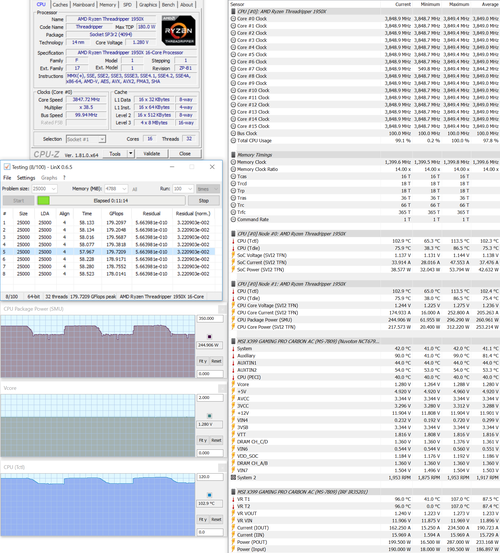Click the Tools button in CPU-Z
Image resolution: width=500 pixels, height=553 pixels.
click(x=115, y=154)
